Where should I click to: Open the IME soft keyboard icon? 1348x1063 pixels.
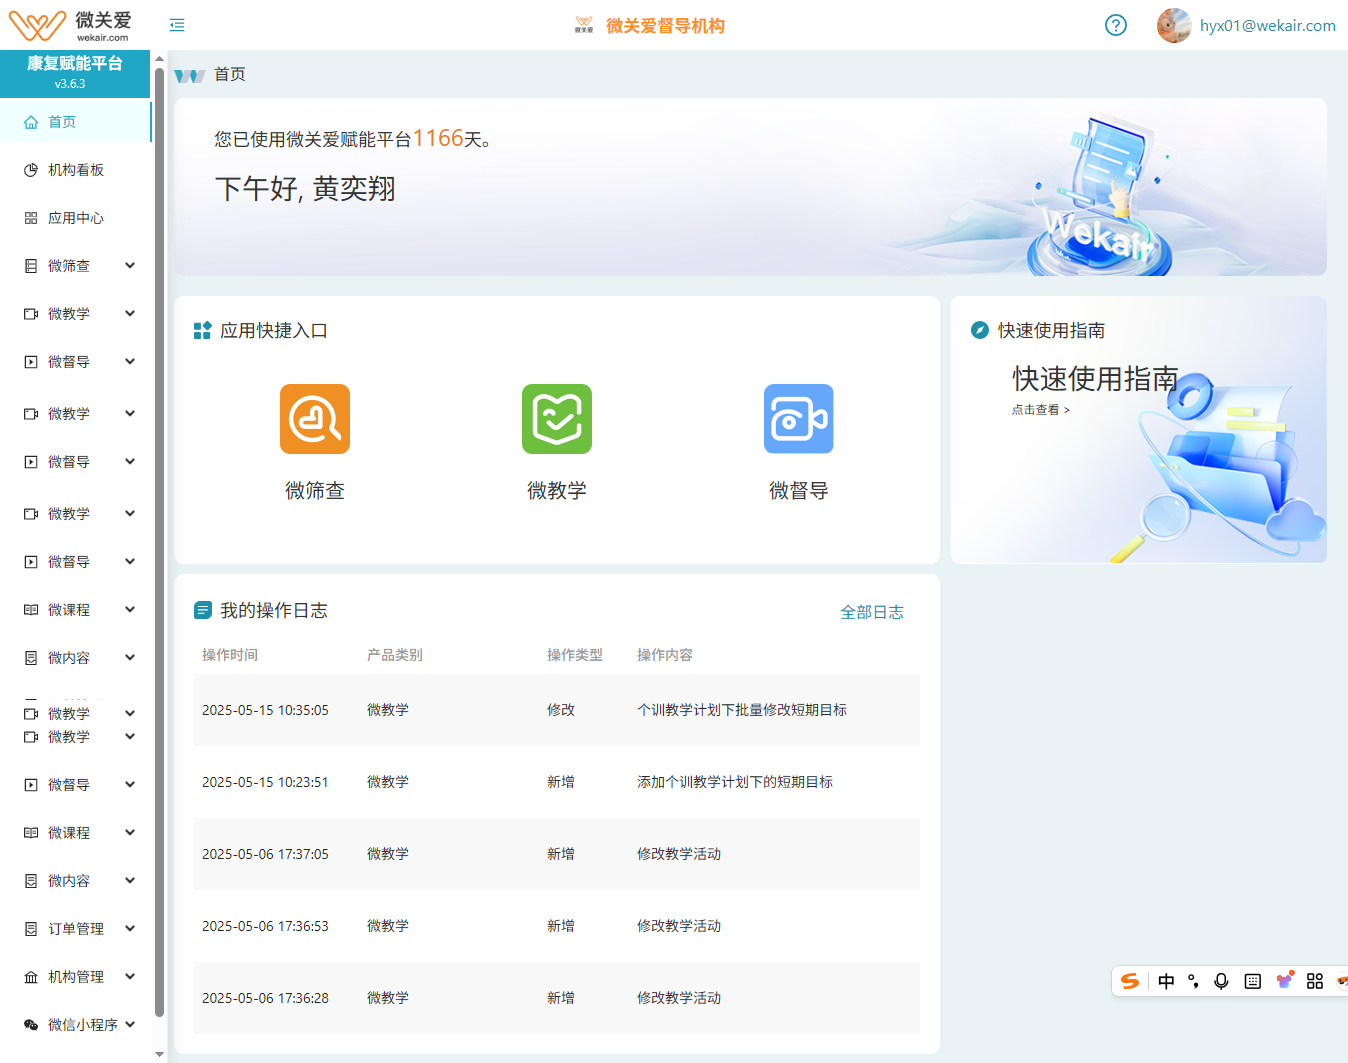point(1252,981)
